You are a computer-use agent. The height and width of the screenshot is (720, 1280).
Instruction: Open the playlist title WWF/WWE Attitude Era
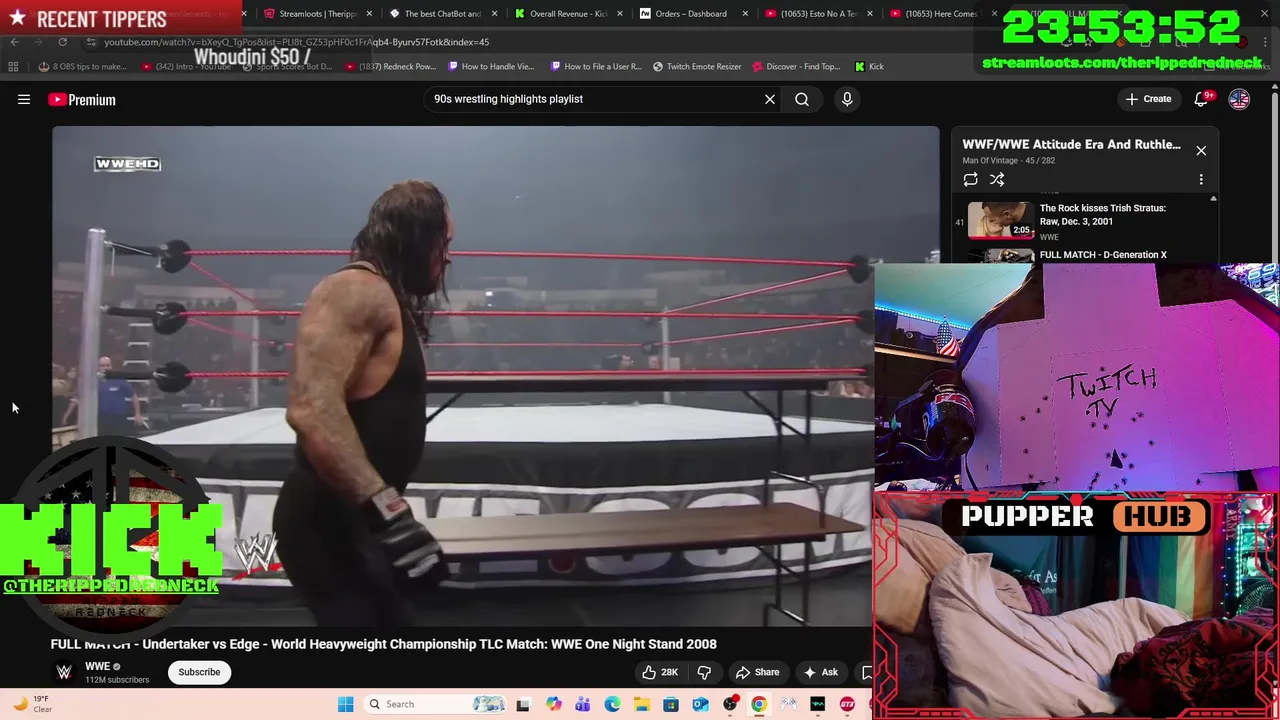(1071, 144)
